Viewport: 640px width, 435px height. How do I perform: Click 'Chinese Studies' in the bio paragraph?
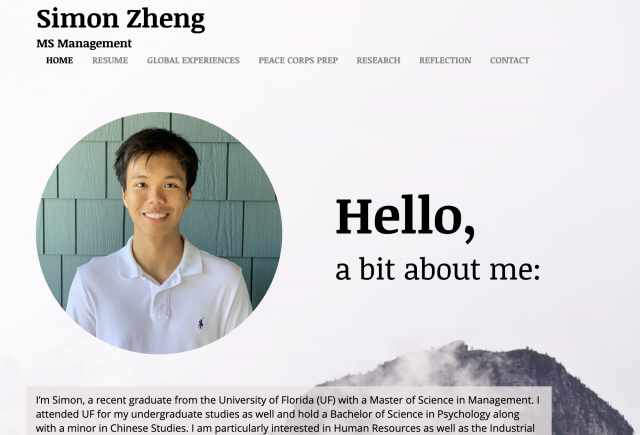[x=147, y=428]
